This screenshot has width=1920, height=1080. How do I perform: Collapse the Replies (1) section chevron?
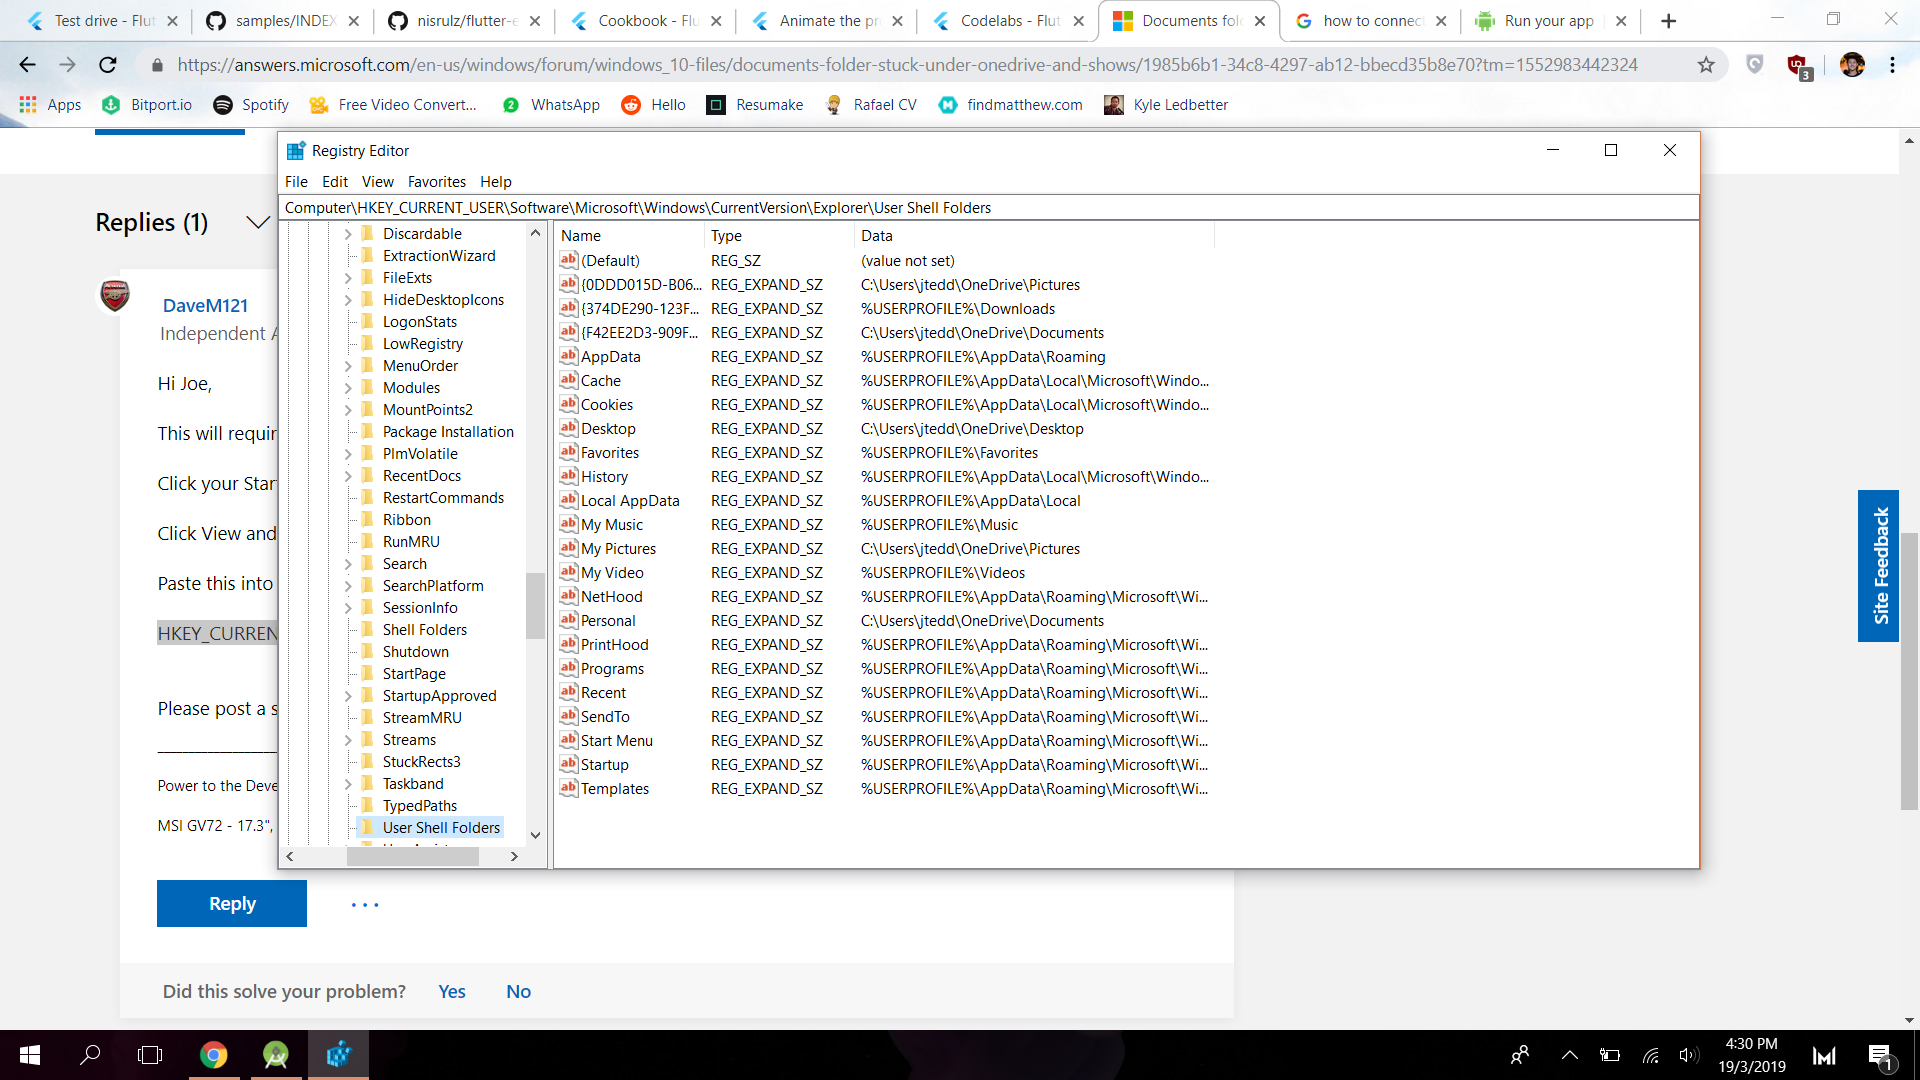[258, 222]
